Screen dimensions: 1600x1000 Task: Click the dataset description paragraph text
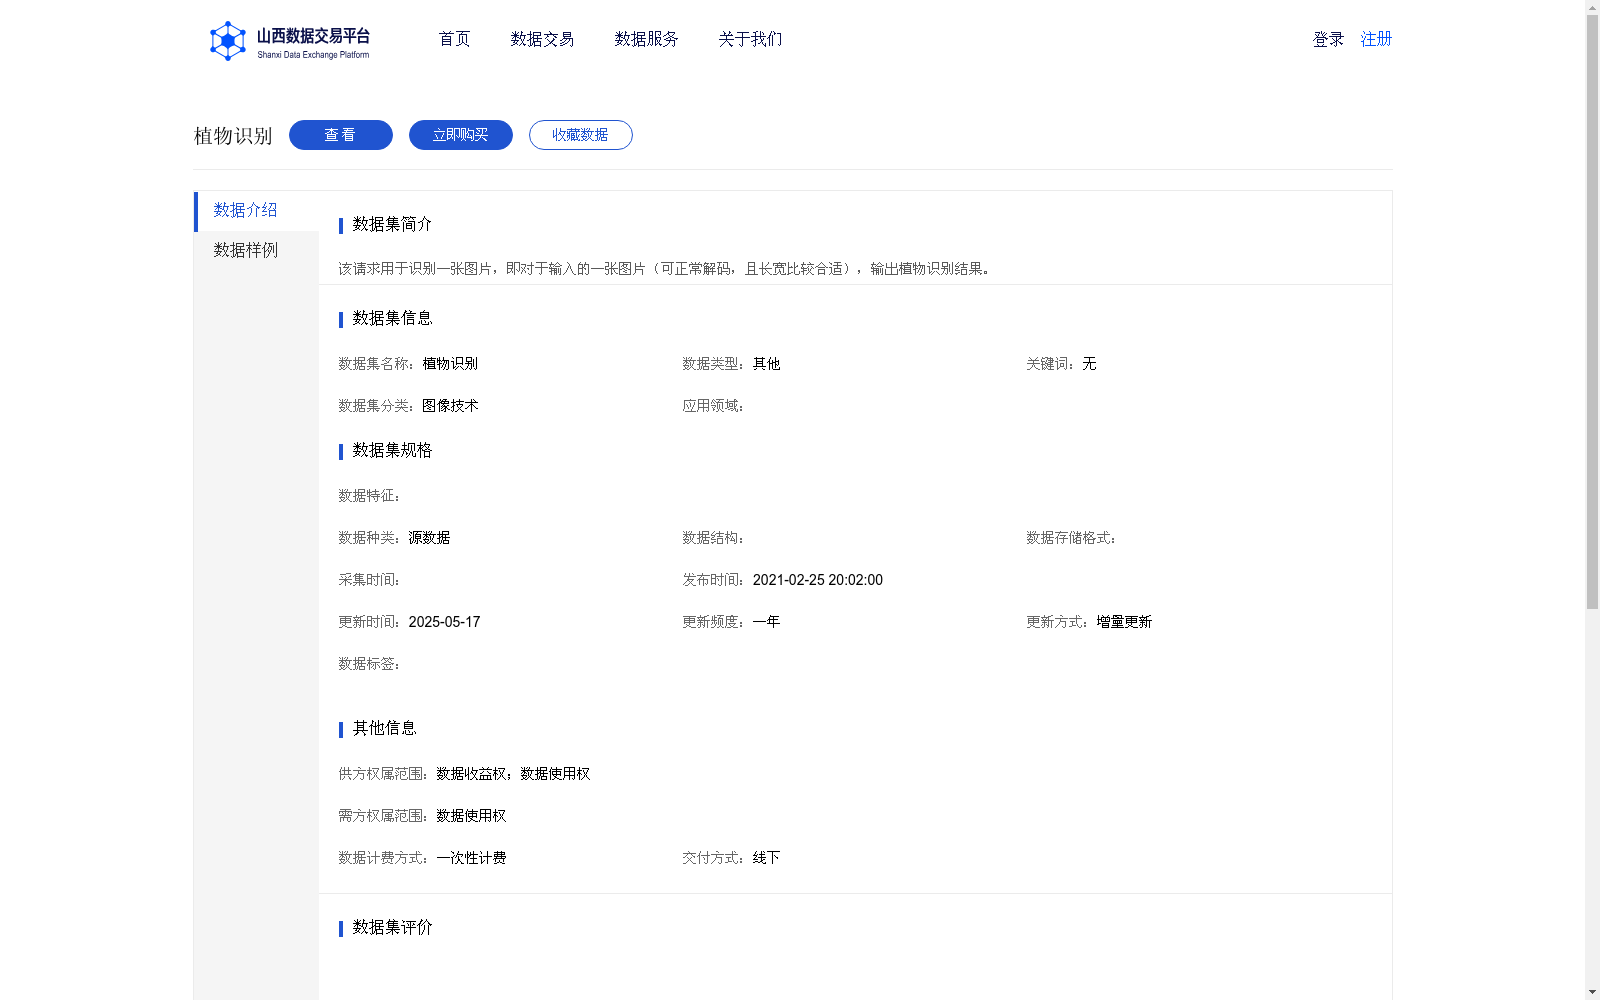(664, 269)
